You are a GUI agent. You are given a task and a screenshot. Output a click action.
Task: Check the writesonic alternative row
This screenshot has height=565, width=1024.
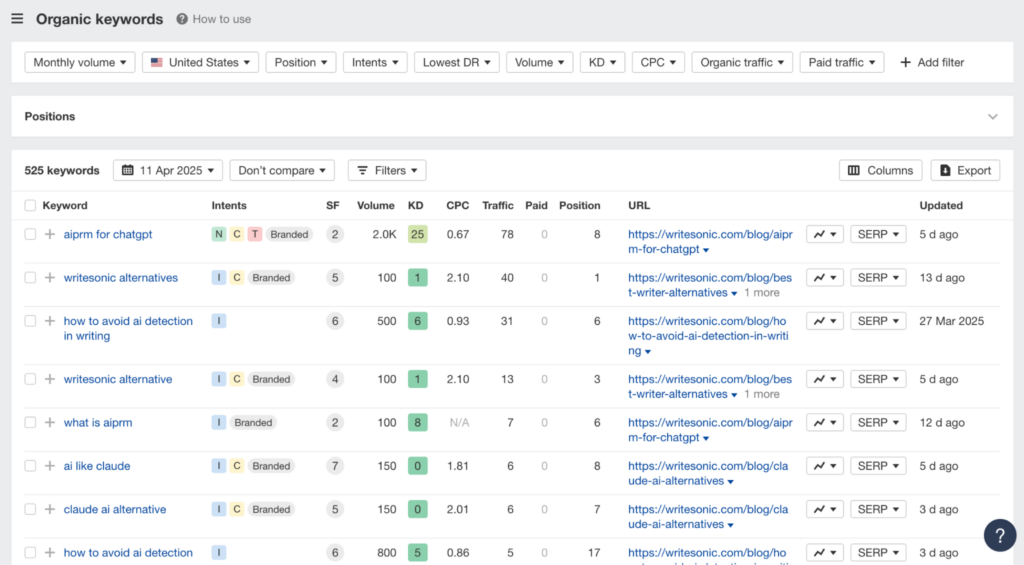[x=30, y=379]
